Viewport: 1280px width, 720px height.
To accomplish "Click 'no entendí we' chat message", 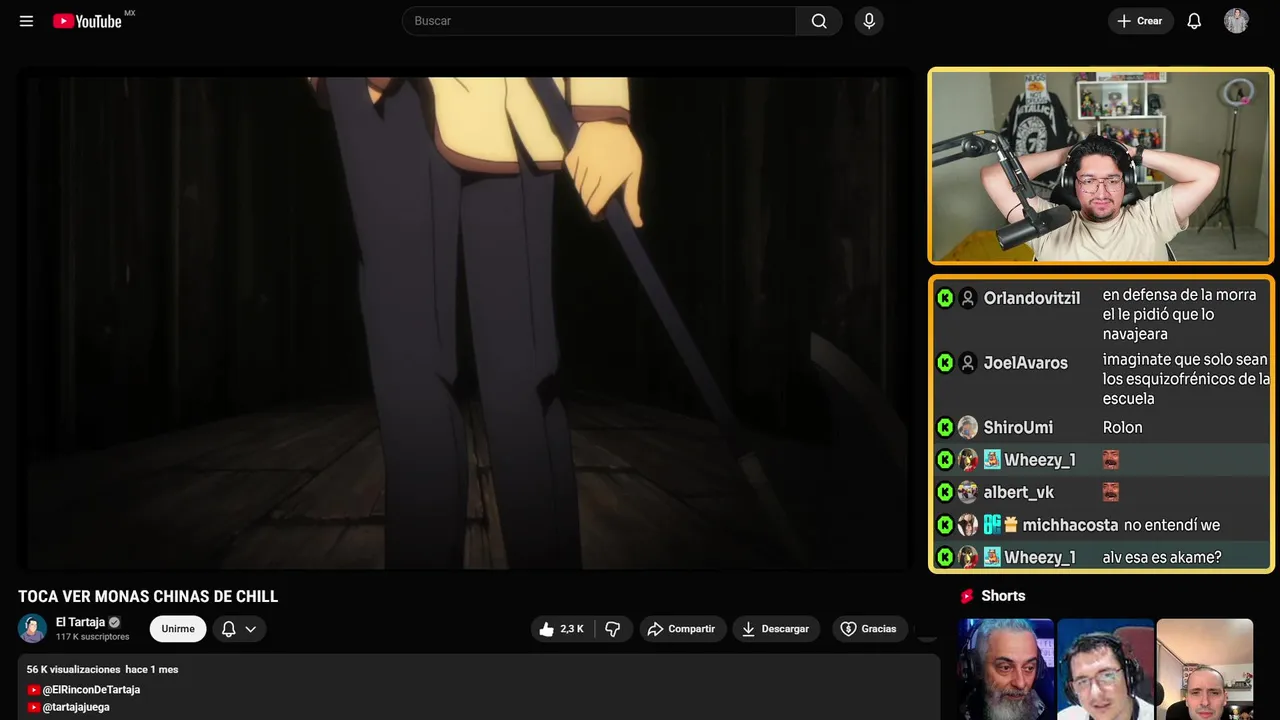I will (x=1172, y=525).
